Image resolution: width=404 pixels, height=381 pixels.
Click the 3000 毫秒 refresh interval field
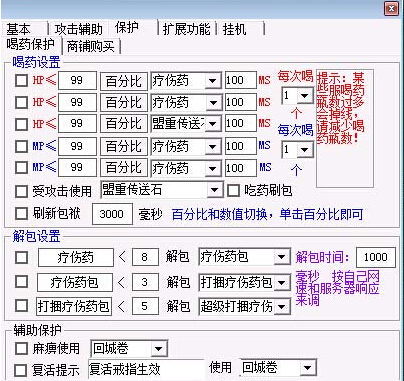pos(112,214)
